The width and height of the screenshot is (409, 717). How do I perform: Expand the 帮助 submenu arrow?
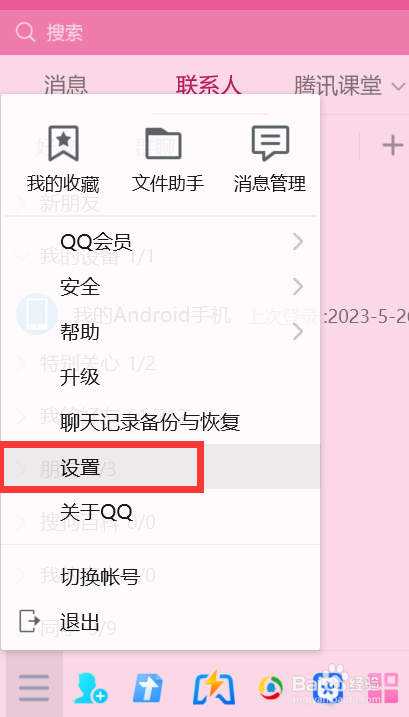click(298, 332)
